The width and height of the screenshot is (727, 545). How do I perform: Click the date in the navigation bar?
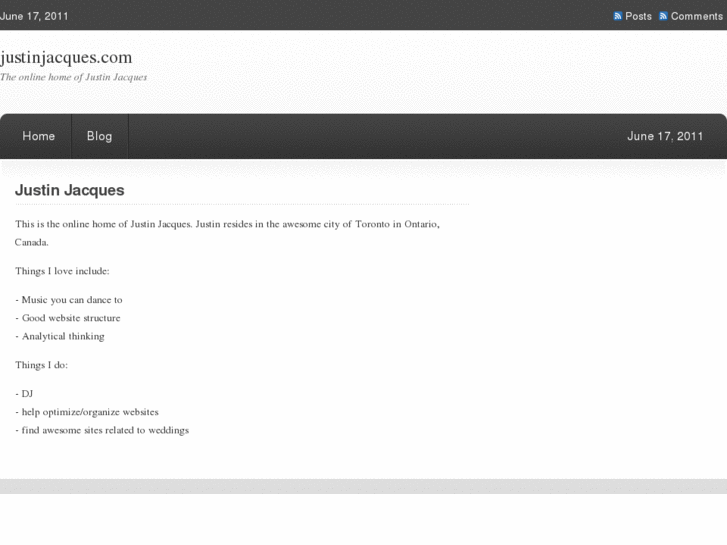coord(665,136)
